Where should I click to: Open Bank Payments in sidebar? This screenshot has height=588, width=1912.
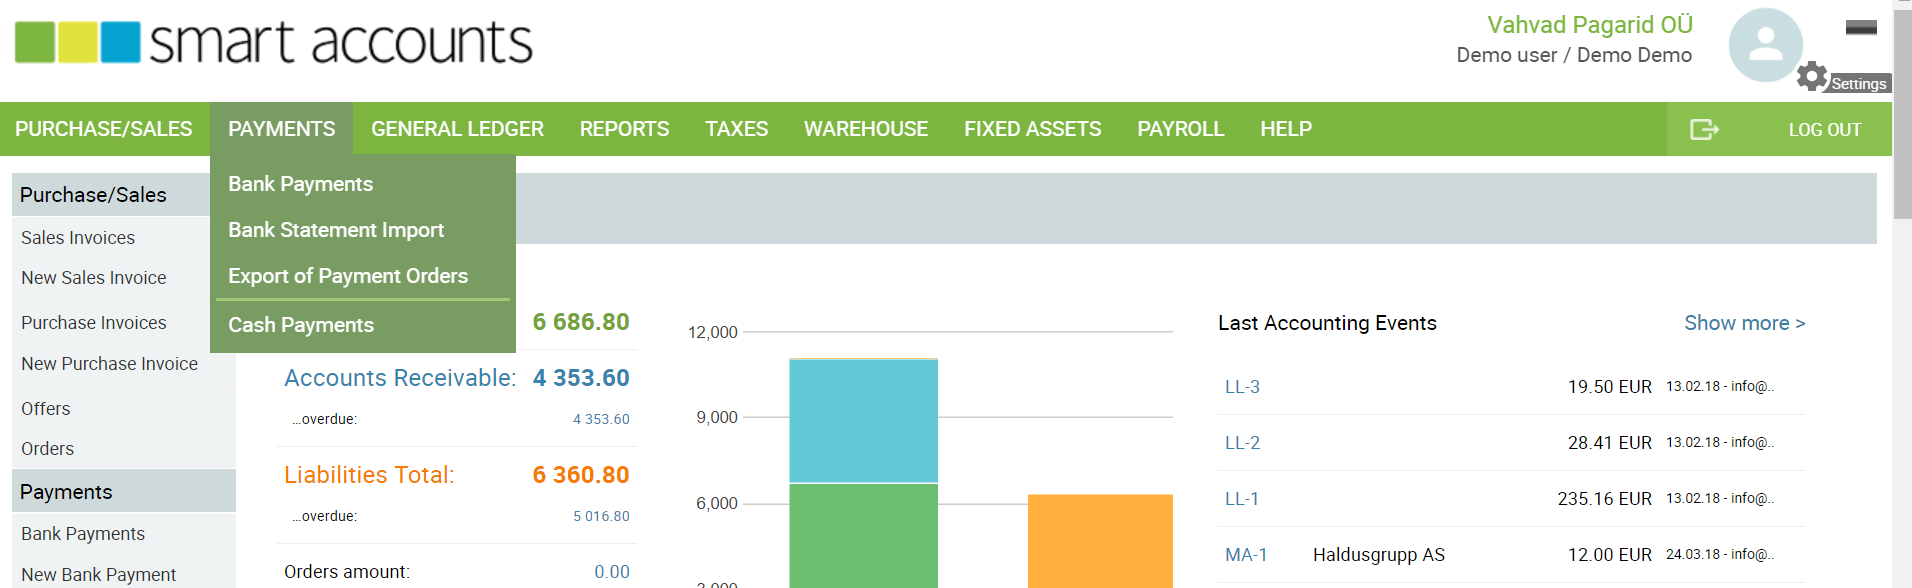[83, 534]
